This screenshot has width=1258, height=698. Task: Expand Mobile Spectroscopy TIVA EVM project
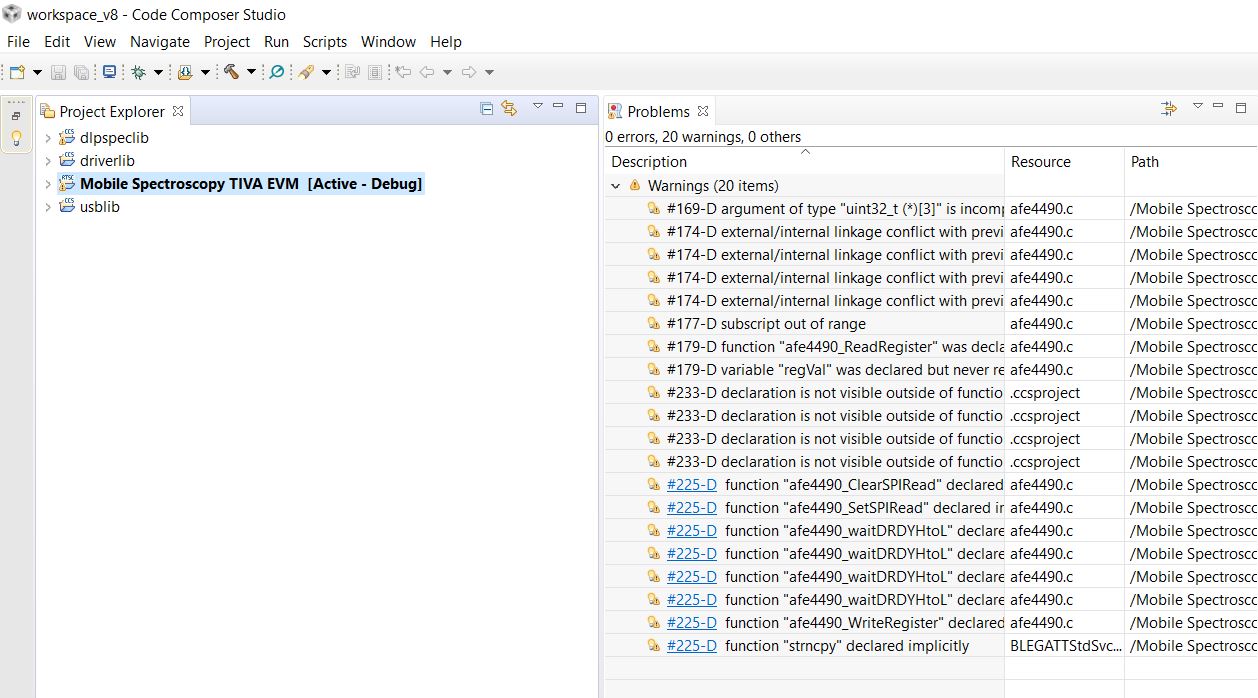point(48,184)
